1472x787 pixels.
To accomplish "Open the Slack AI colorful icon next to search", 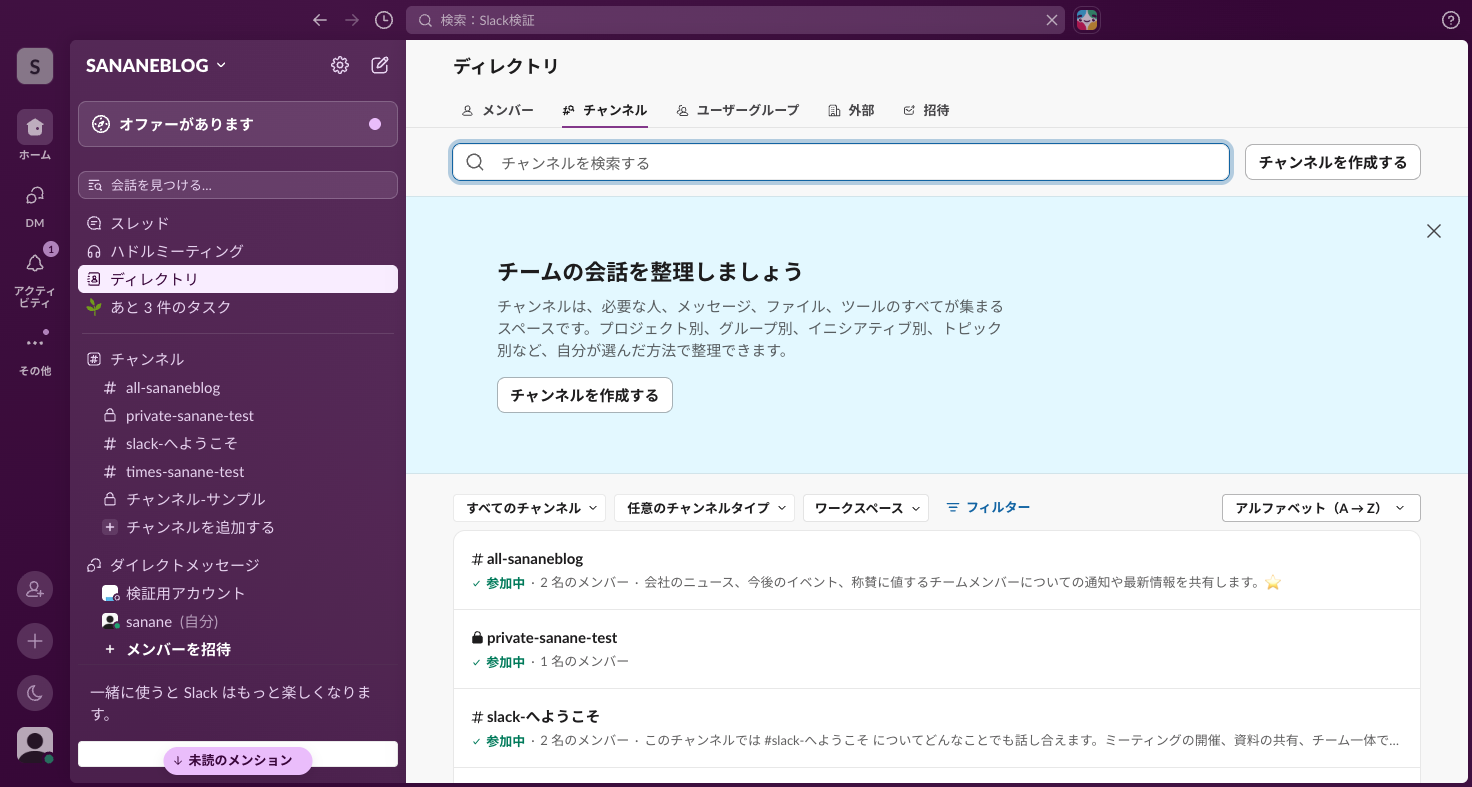I will pyautogui.click(x=1087, y=20).
